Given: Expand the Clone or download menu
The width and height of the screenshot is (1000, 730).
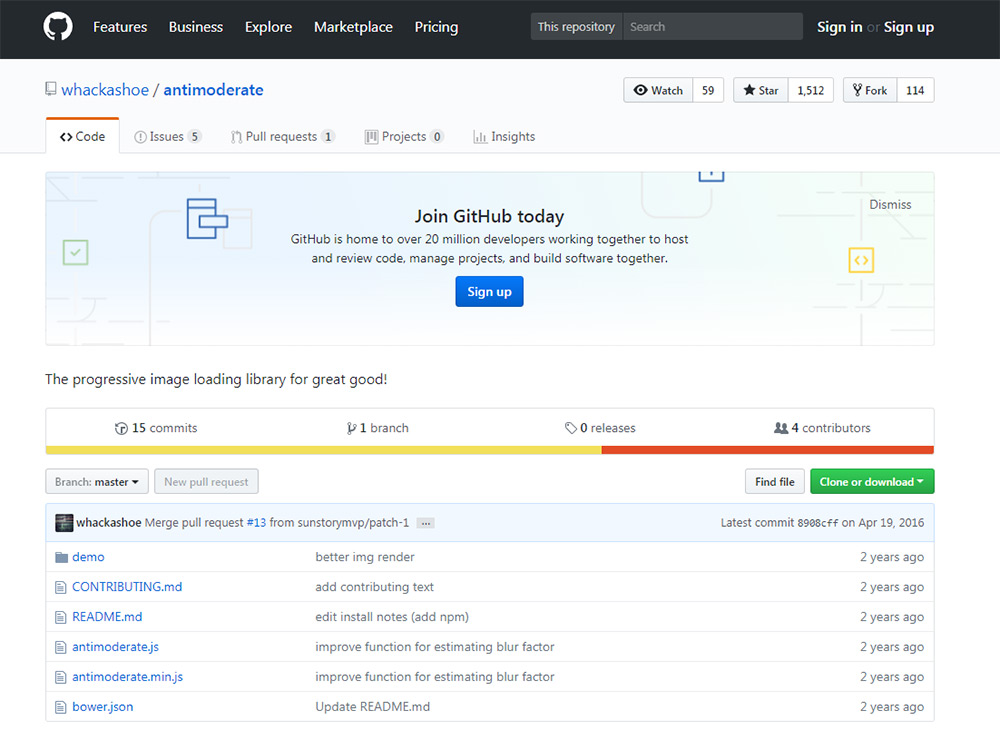Looking at the screenshot, I should pyautogui.click(x=871, y=482).
